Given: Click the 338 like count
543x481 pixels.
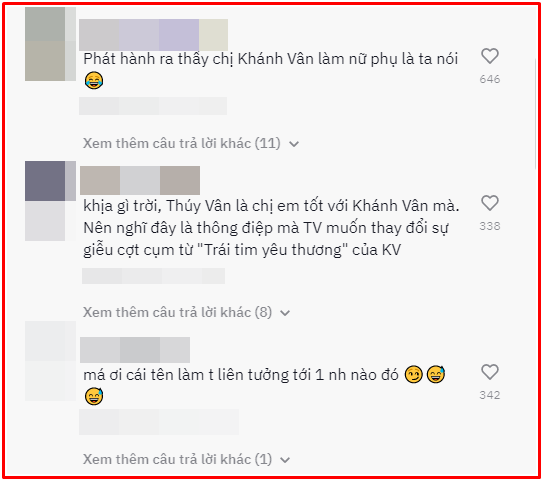Looking at the screenshot, I should pos(490,226).
